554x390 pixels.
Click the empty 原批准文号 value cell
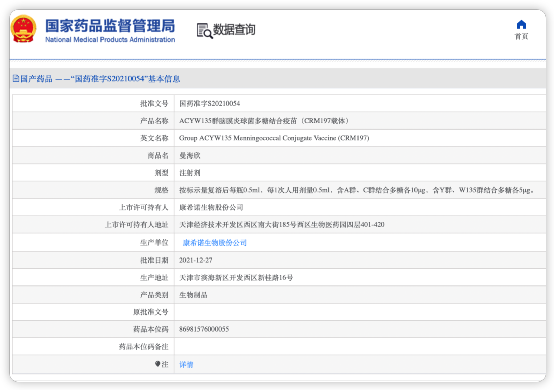tap(360, 312)
